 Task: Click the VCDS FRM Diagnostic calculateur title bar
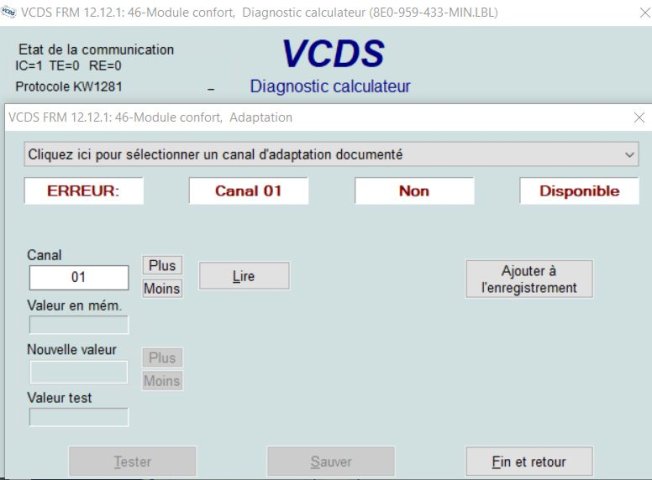[300, 13]
